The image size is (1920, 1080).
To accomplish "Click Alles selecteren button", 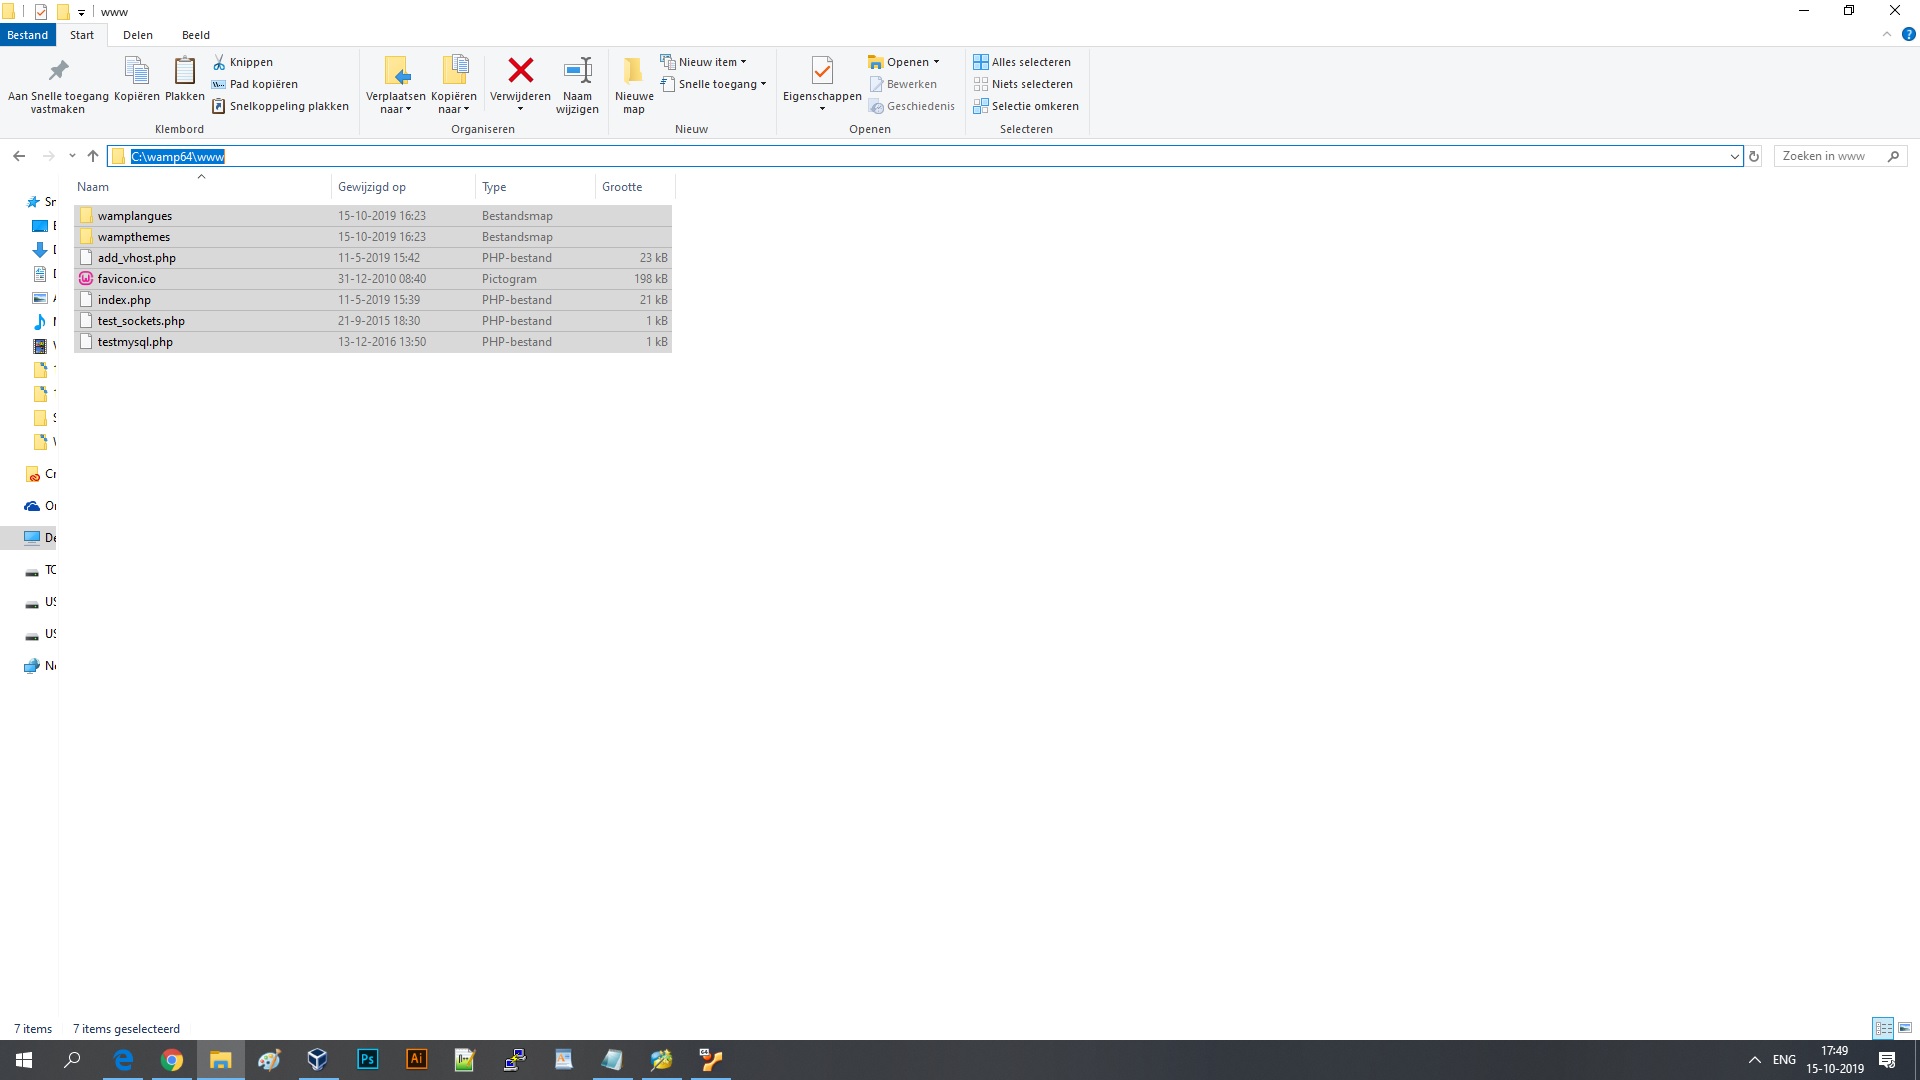I will coord(1022,62).
